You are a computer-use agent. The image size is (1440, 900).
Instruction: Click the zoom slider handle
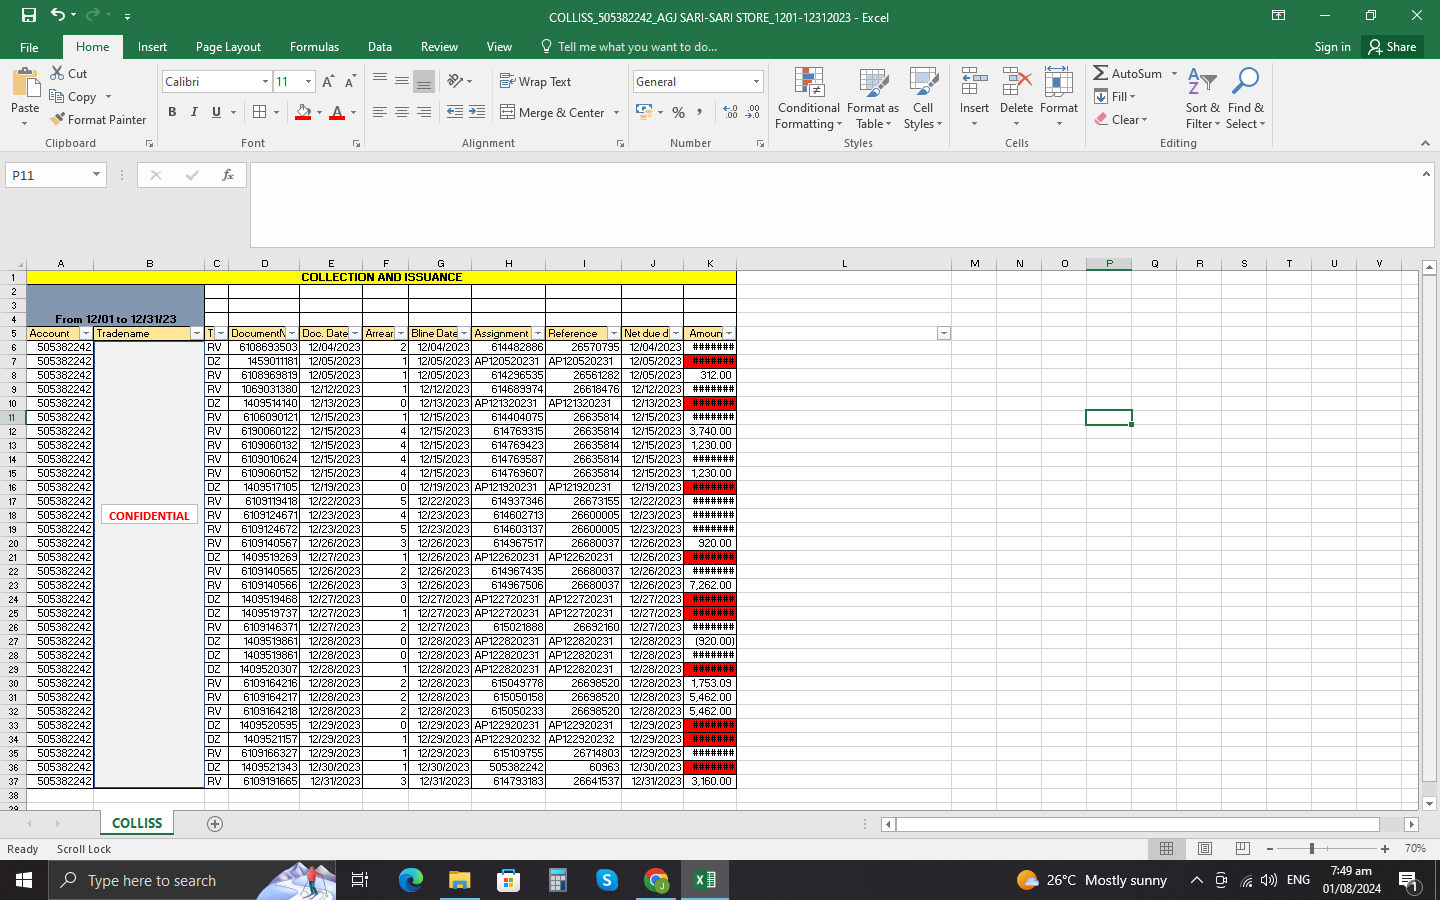click(1311, 849)
